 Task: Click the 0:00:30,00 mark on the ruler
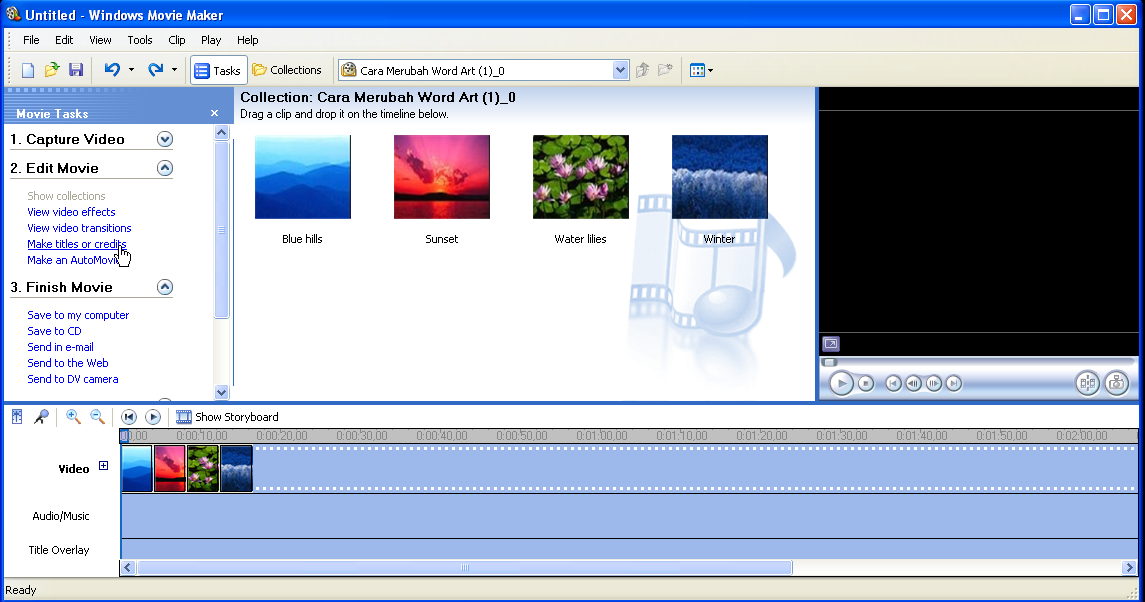(x=362, y=435)
